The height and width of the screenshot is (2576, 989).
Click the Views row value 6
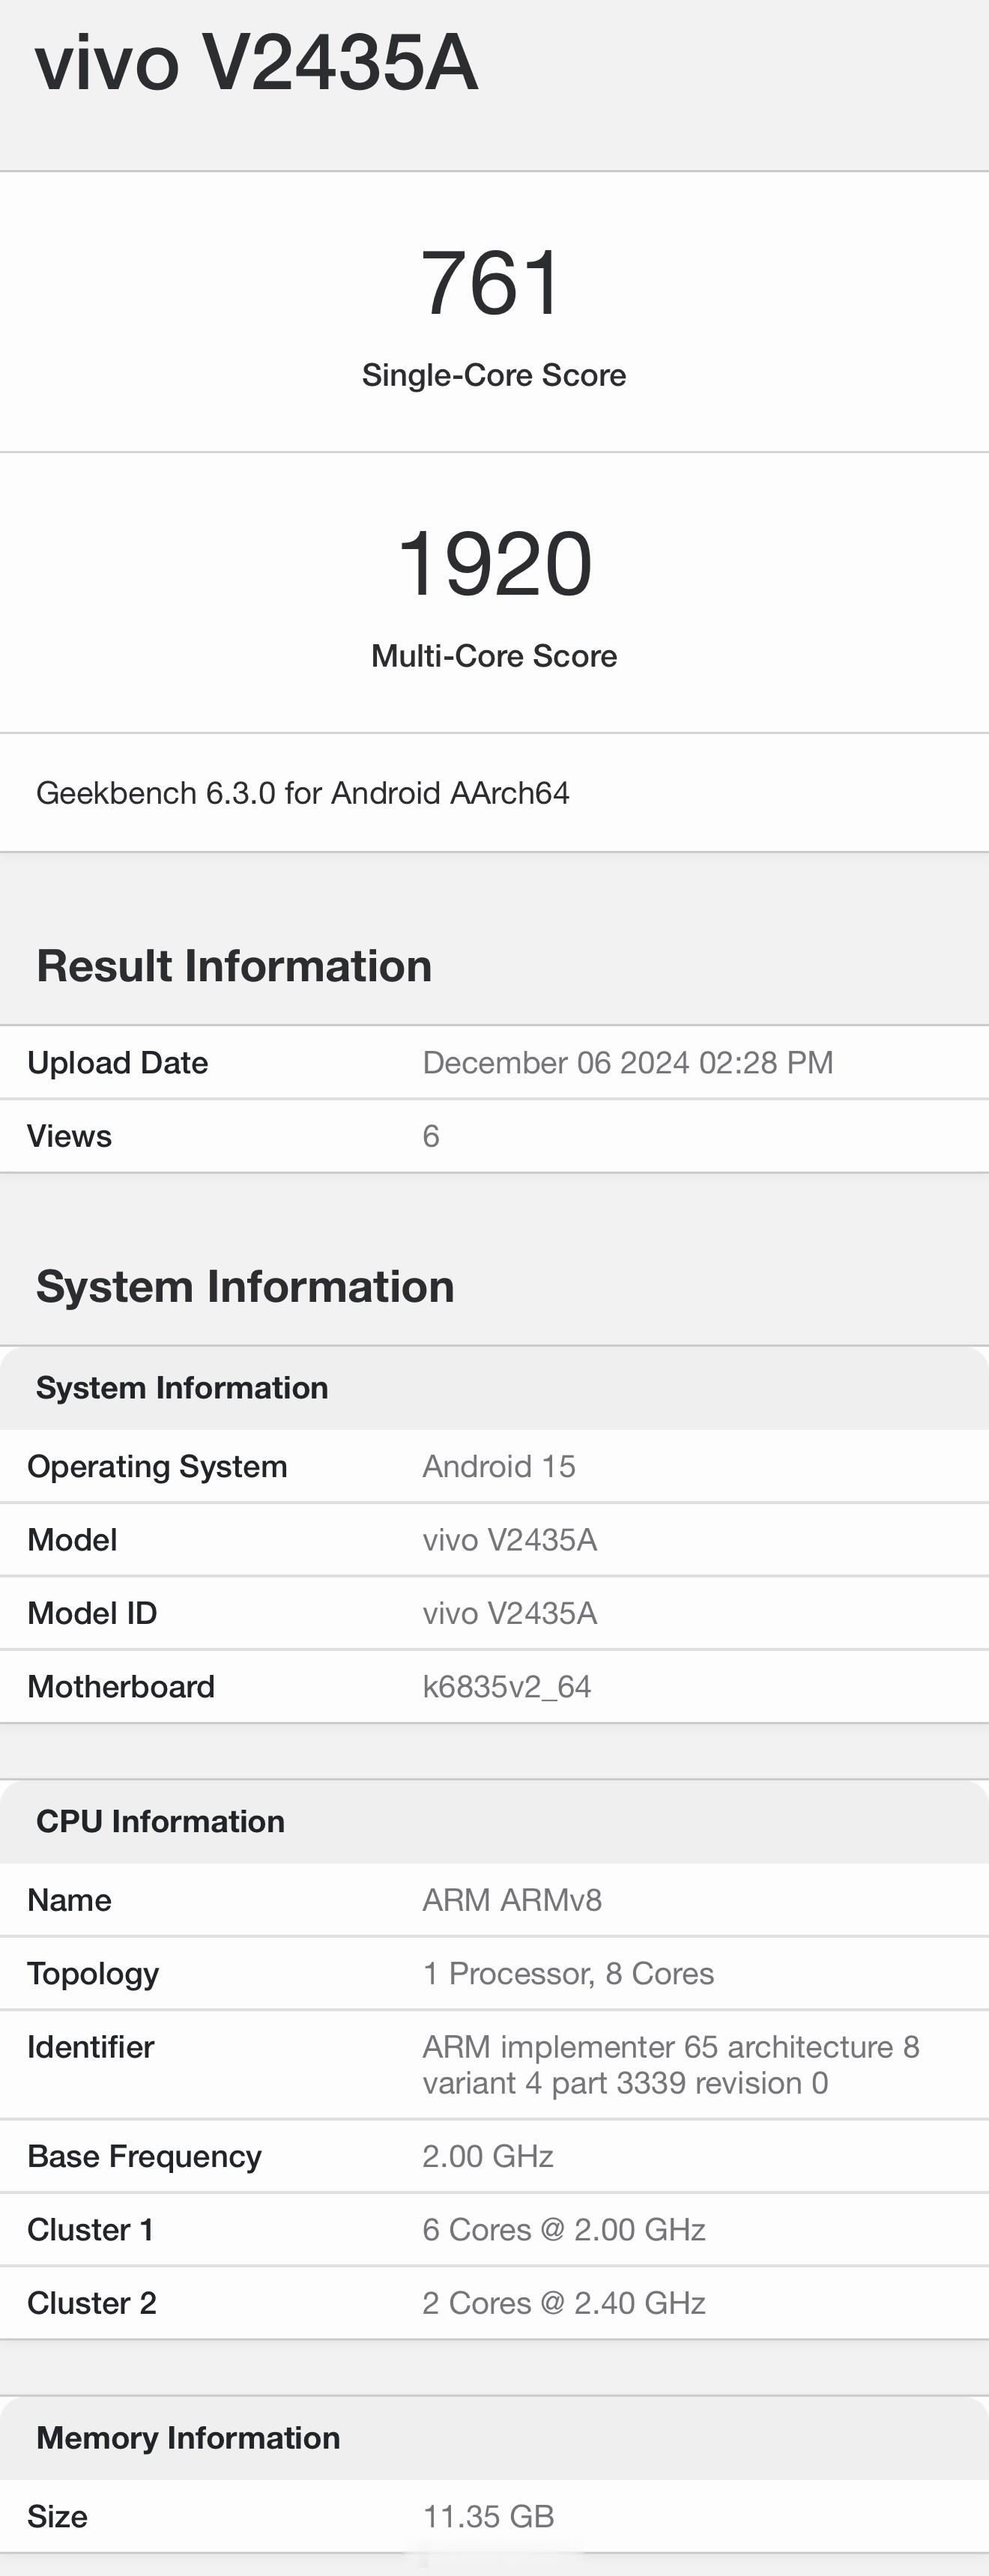[431, 1136]
